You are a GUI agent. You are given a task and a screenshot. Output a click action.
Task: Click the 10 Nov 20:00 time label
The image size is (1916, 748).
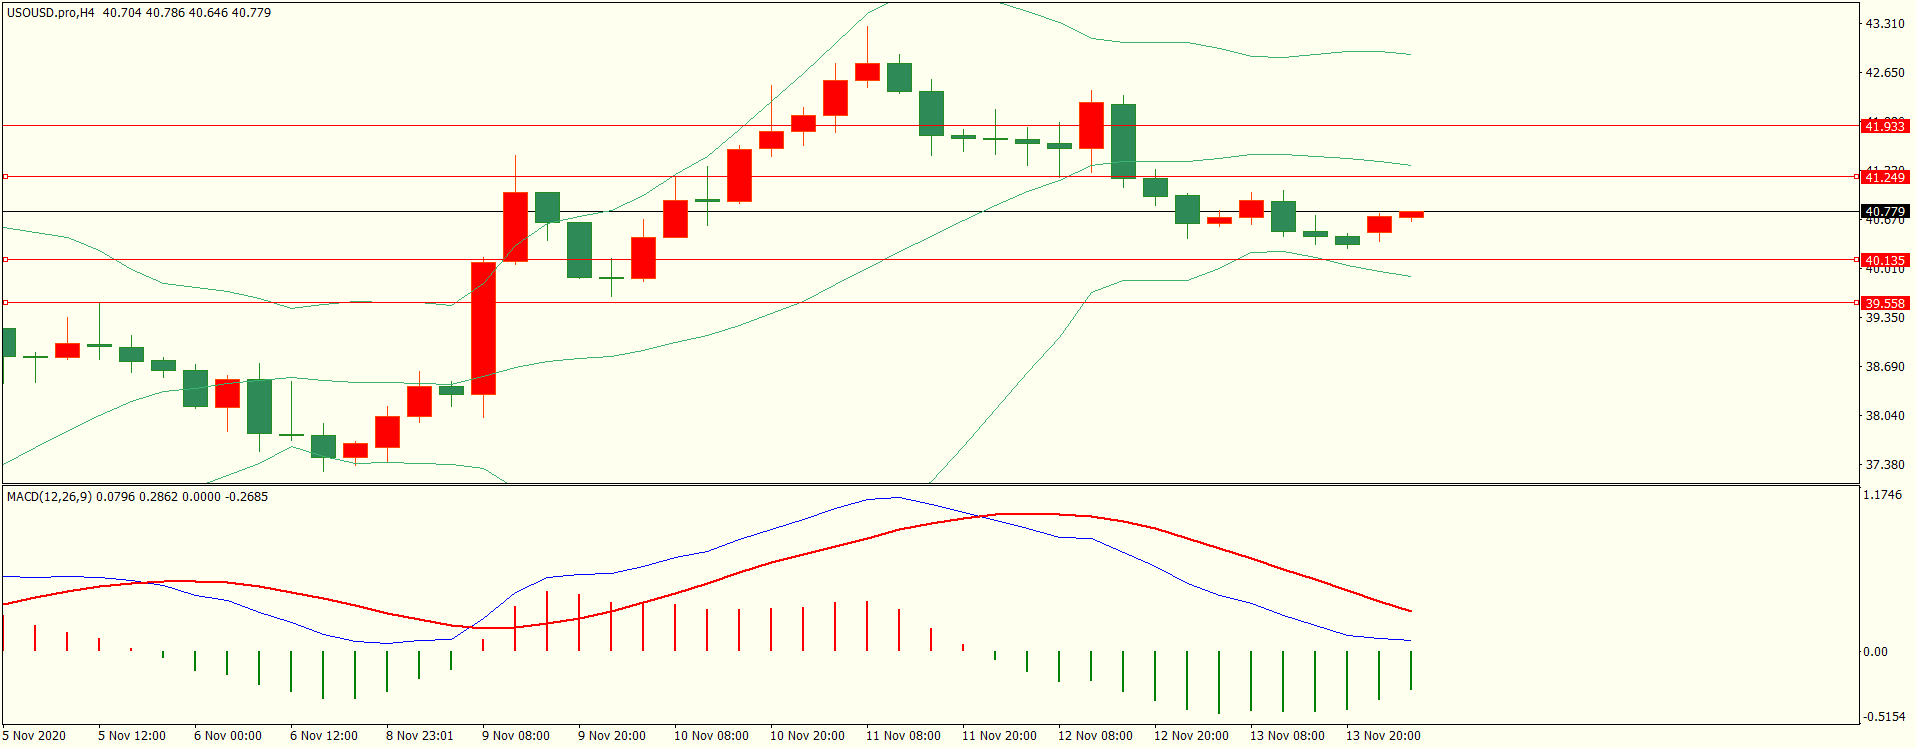(807, 736)
